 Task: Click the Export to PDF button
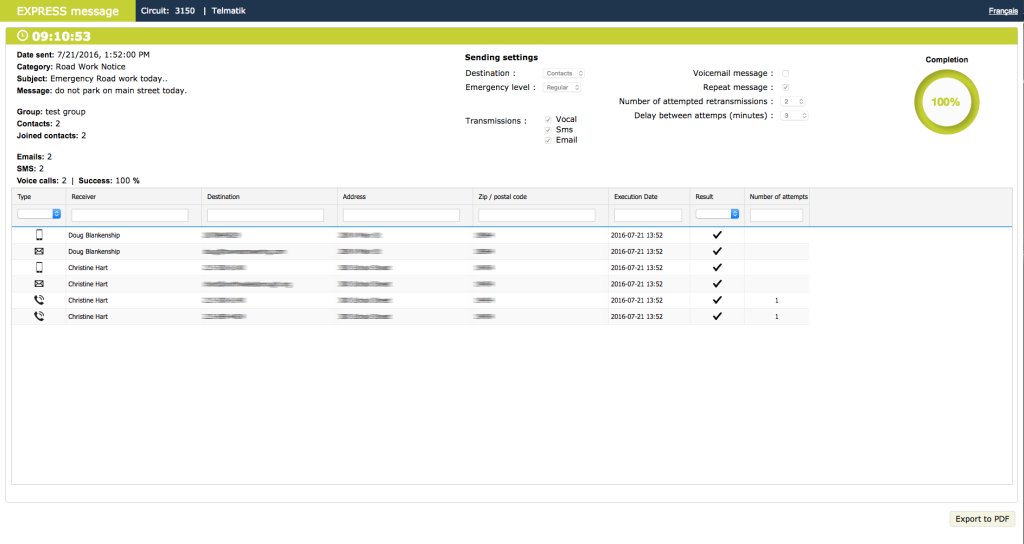click(982, 519)
